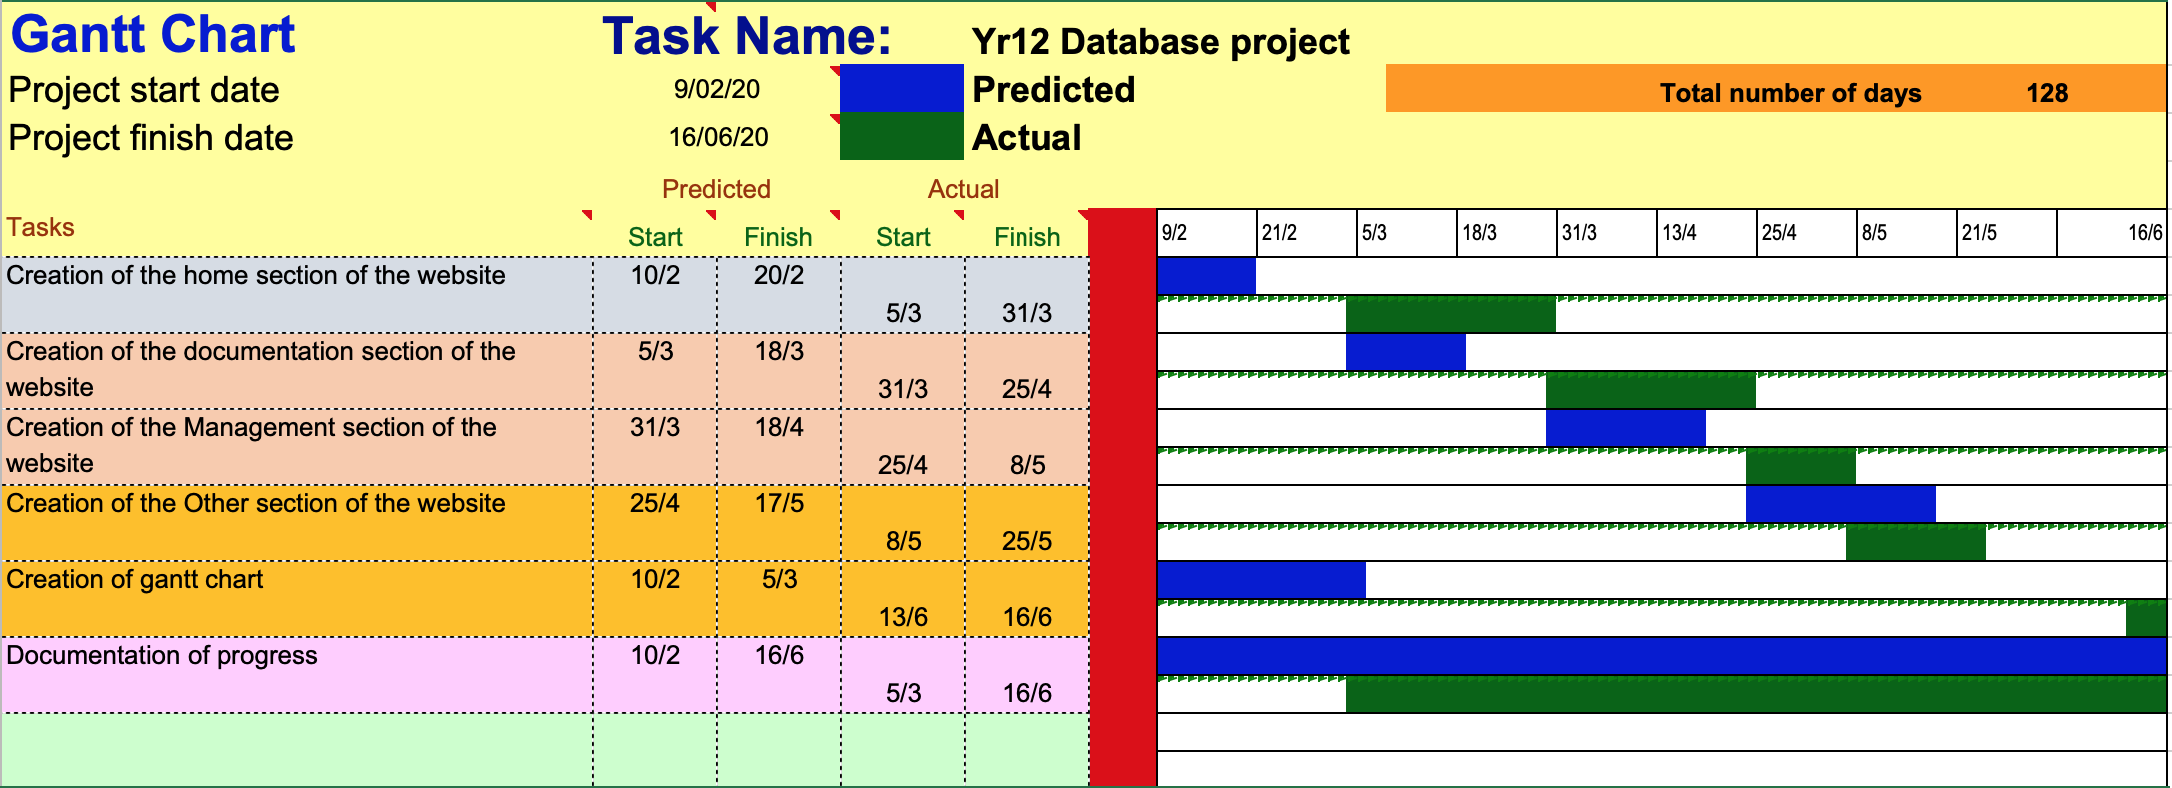Click the Actual Start column header

903,237
